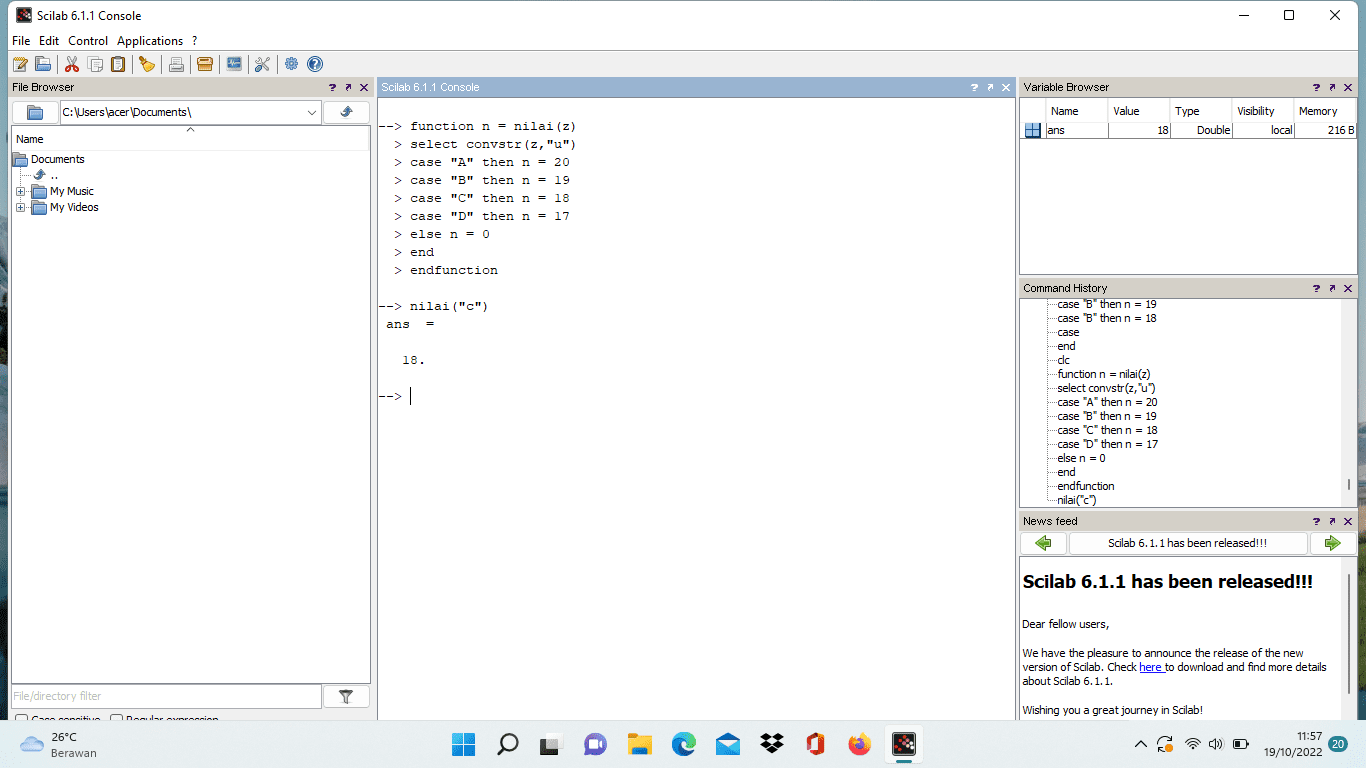Click the Copy toolbar icon

coord(95,64)
